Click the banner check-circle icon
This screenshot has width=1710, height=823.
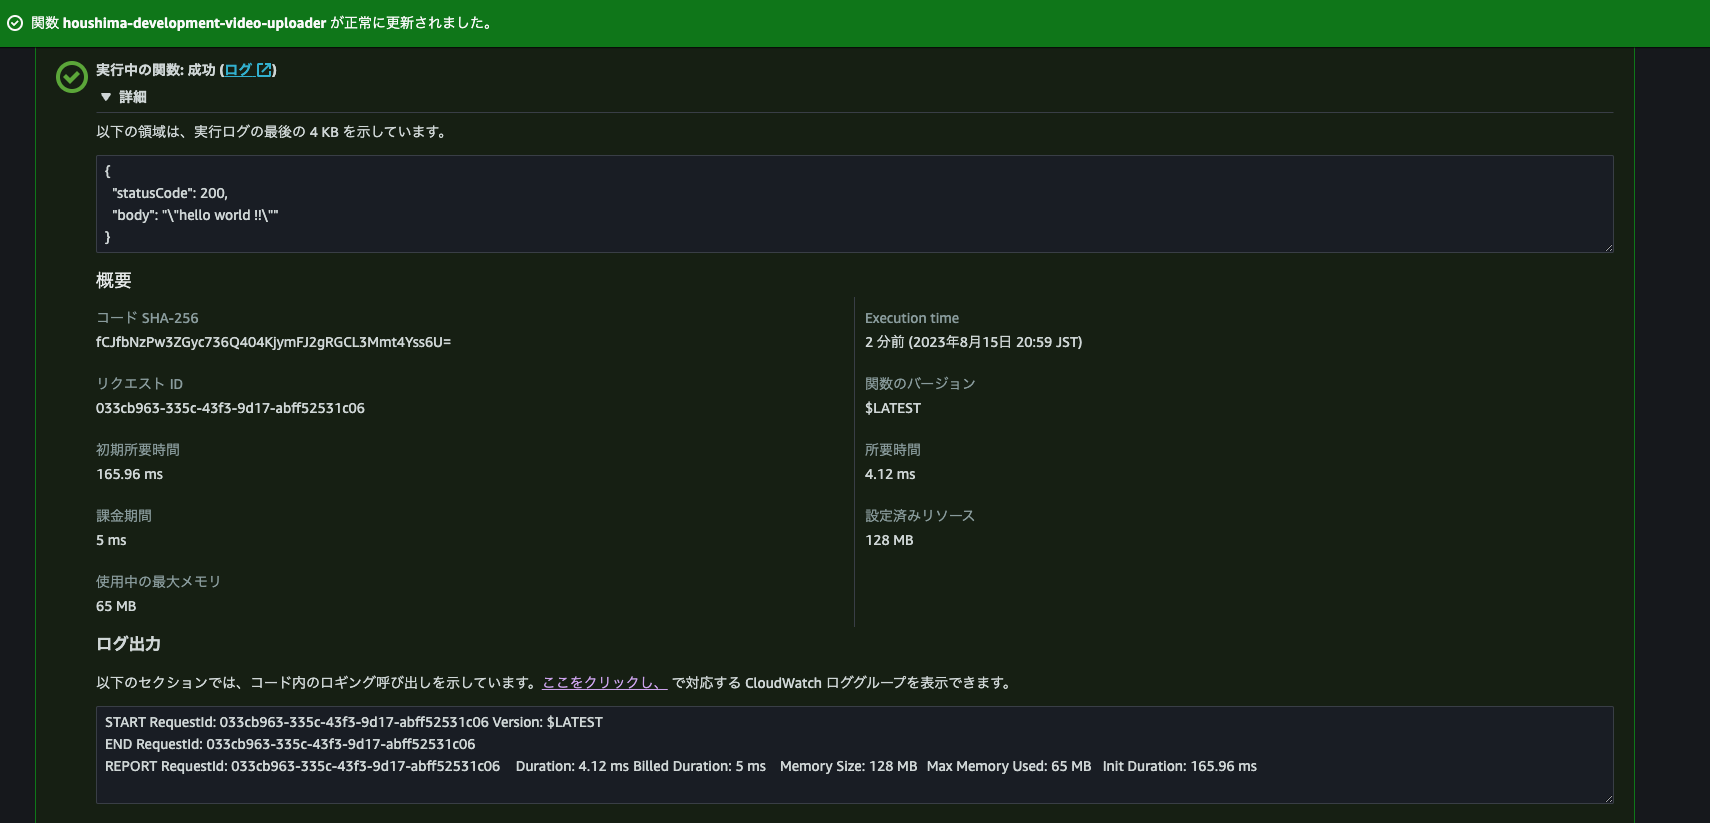(x=15, y=23)
